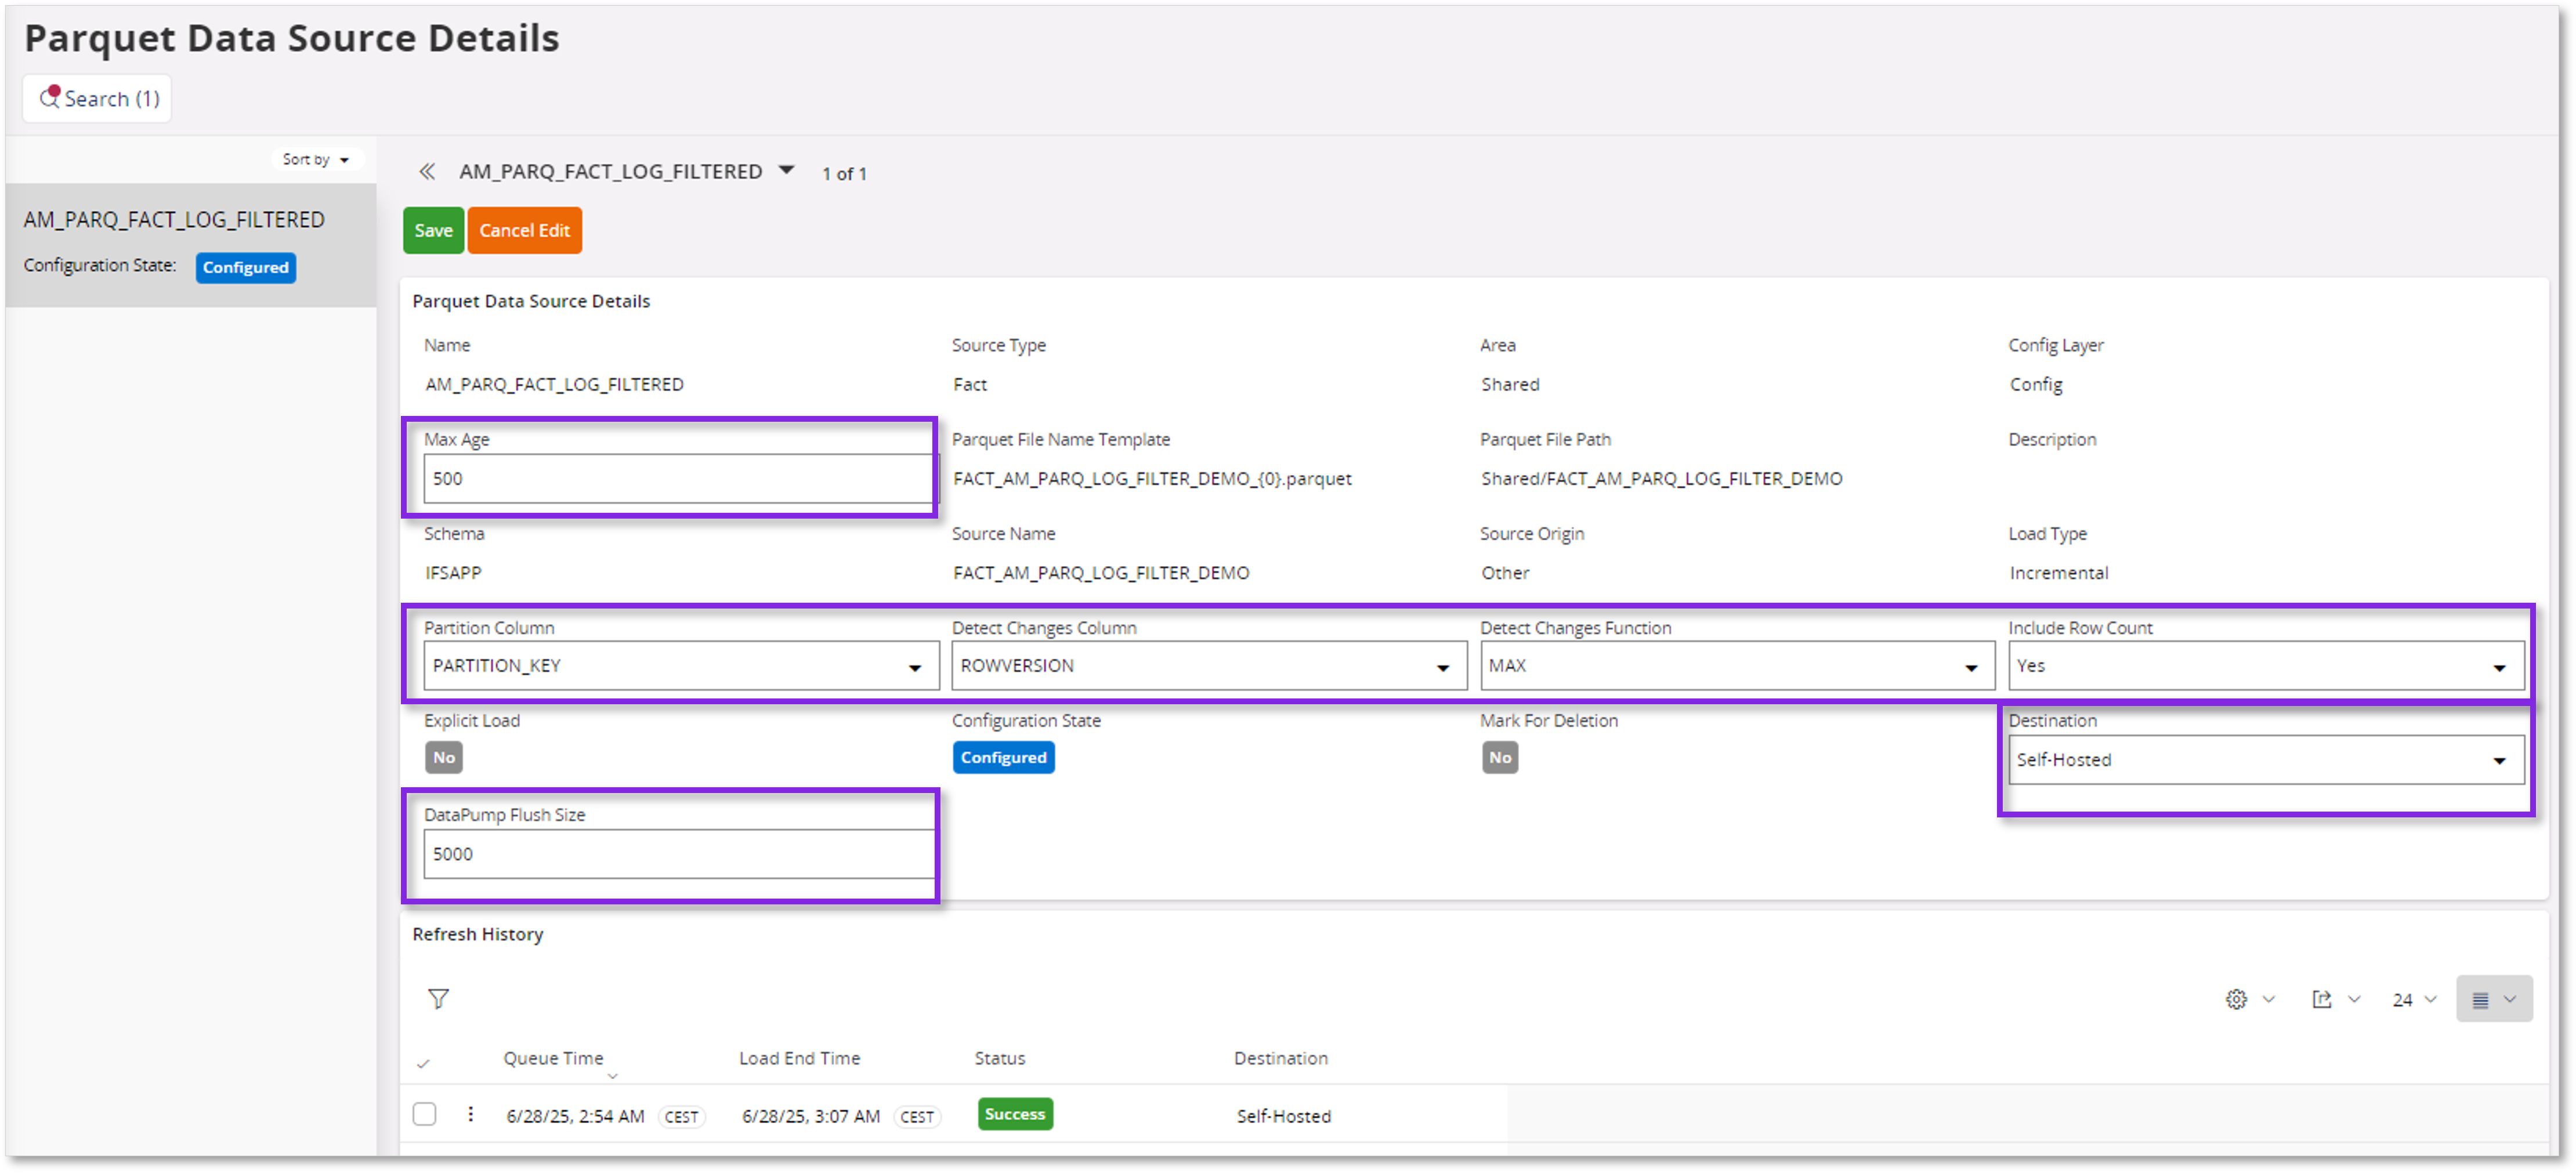Expand the Partition Column dropdown
The height and width of the screenshot is (1173, 2576).
coord(914,667)
